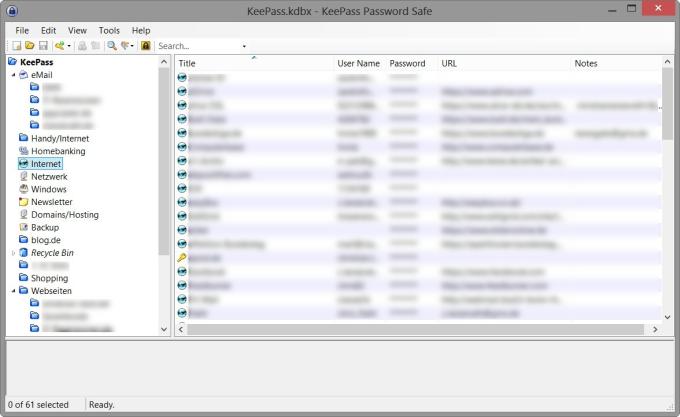The width and height of the screenshot is (680, 417).
Task: Click the entry list vertical scrollbar thumb
Action: pos(667,104)
